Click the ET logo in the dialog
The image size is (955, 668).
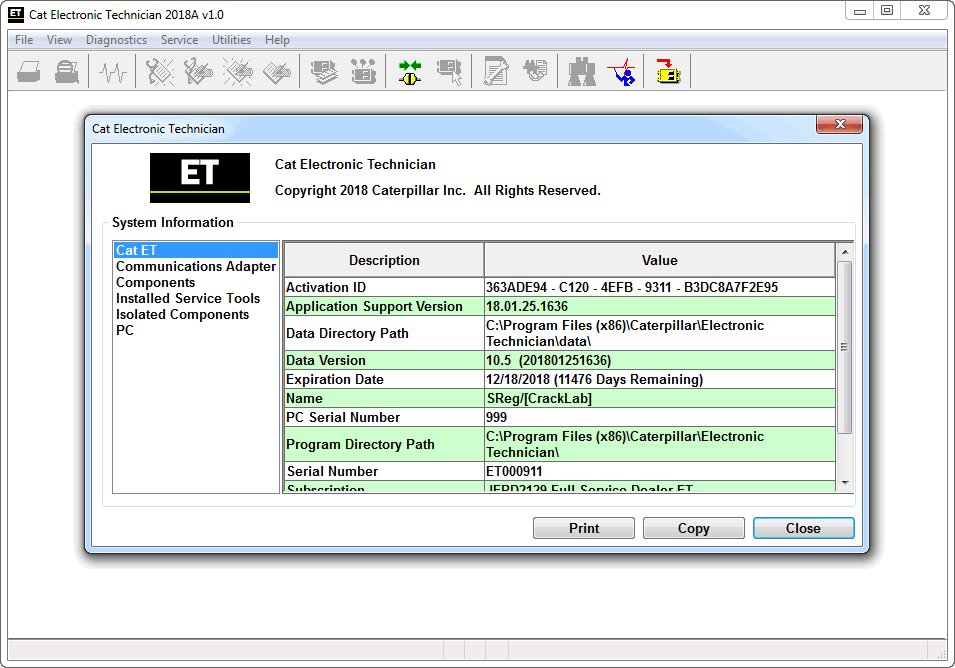(200, 178)
